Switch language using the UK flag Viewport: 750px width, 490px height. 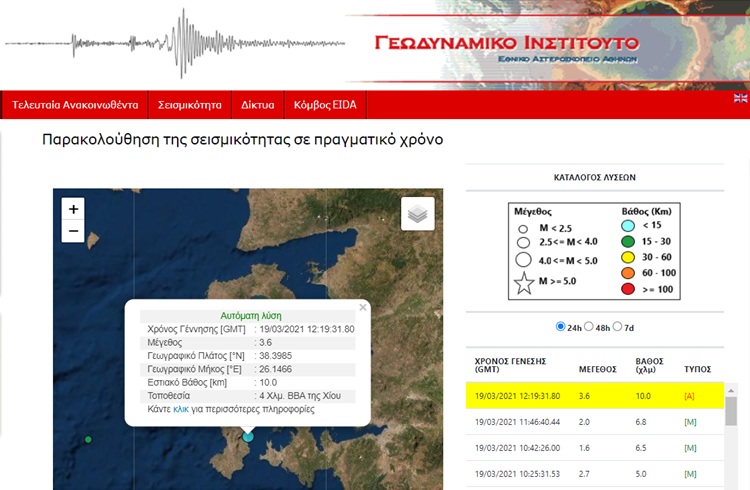click(740, 98)
